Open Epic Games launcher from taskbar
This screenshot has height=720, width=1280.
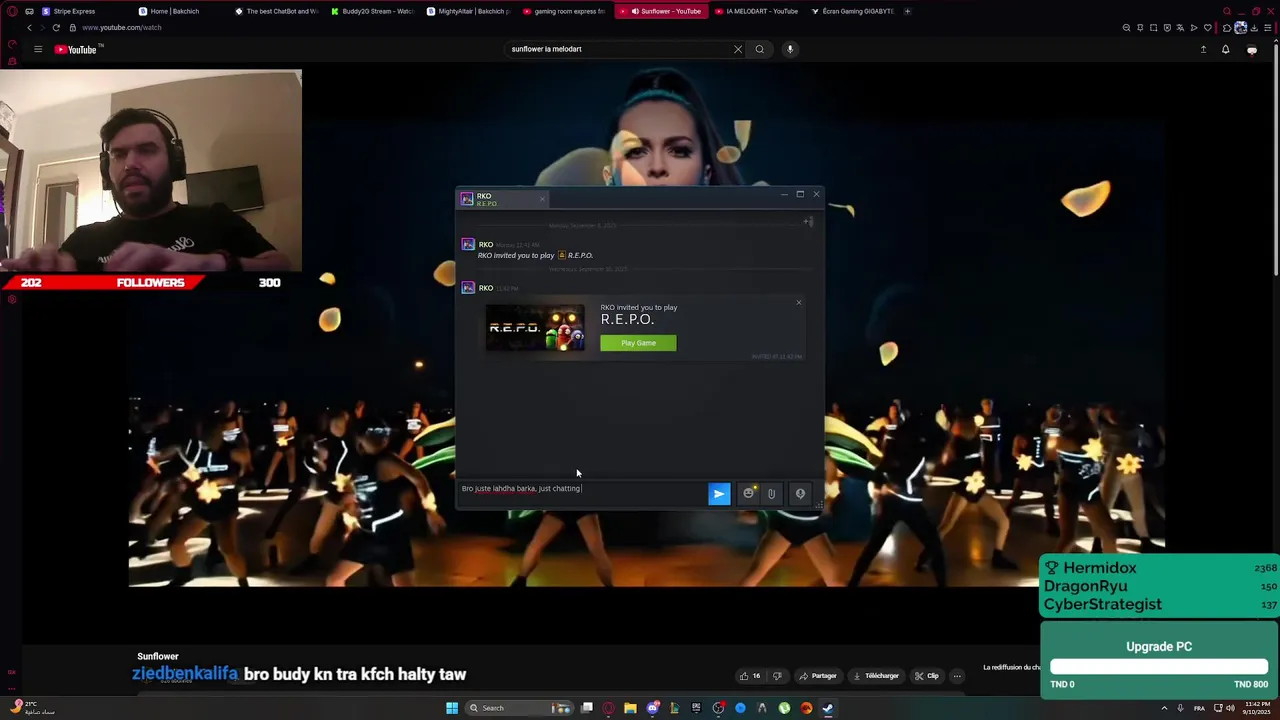point(696,708)
